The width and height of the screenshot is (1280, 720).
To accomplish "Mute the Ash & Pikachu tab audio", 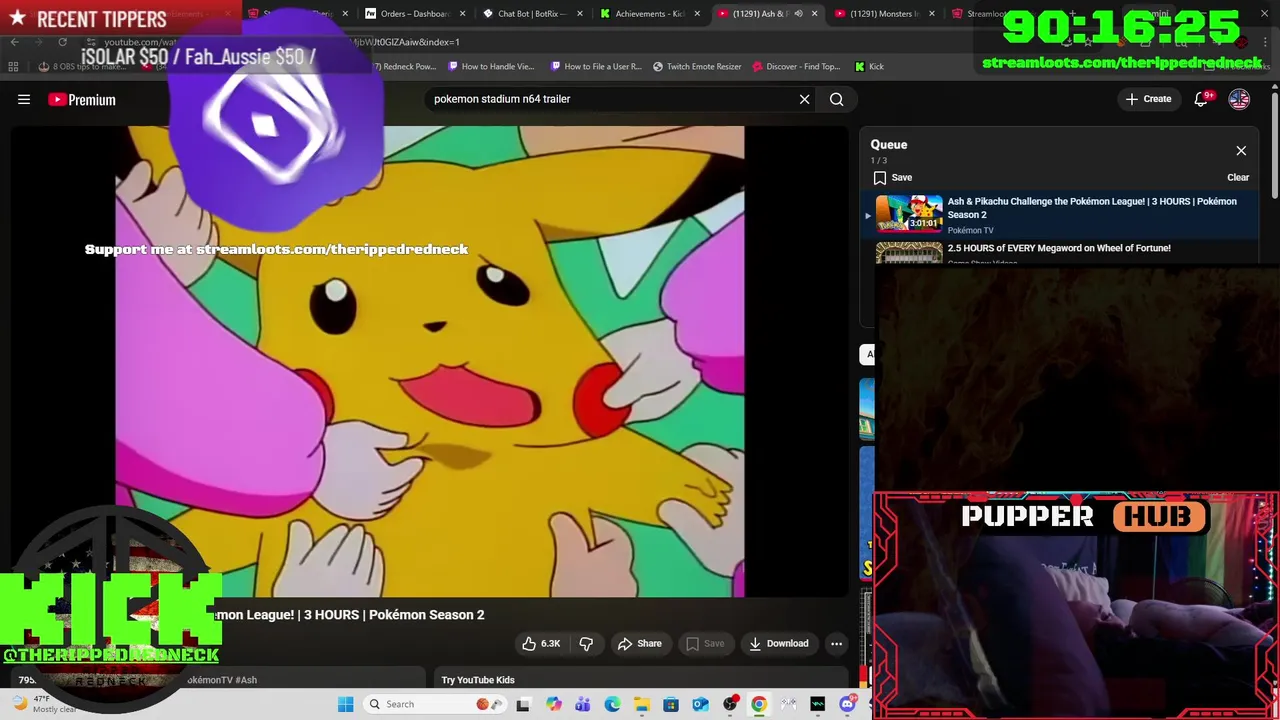I will tap(798, 14).
